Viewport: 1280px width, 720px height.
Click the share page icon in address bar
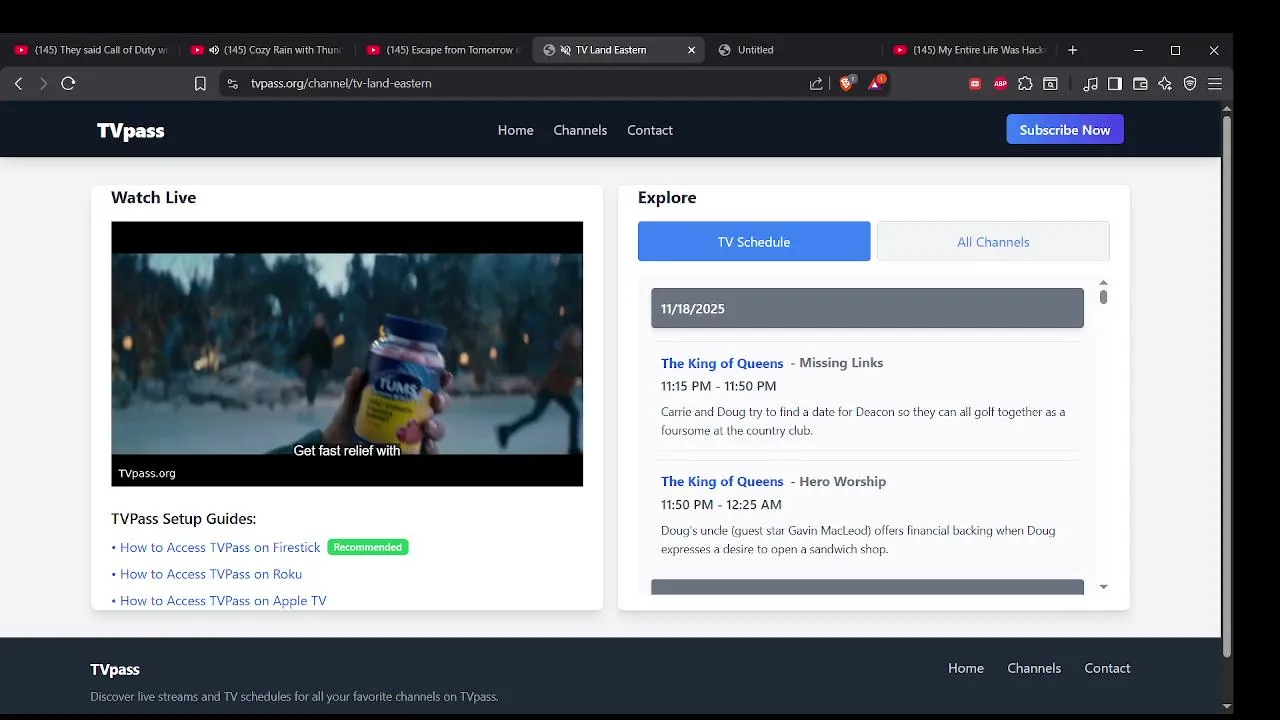pyautogui.click(x=816, y=84)
